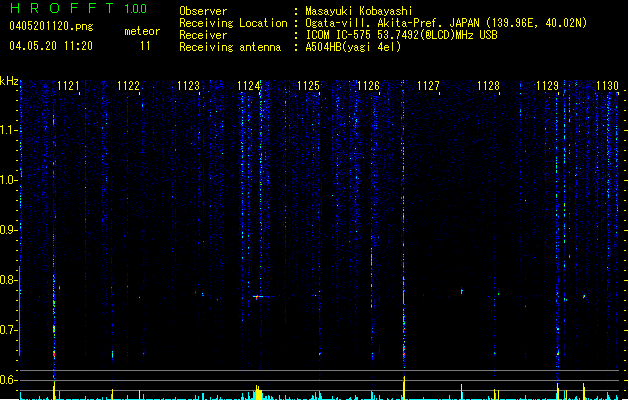
Task: Click the 'Receiver' field label
Action: click(203, 35)
